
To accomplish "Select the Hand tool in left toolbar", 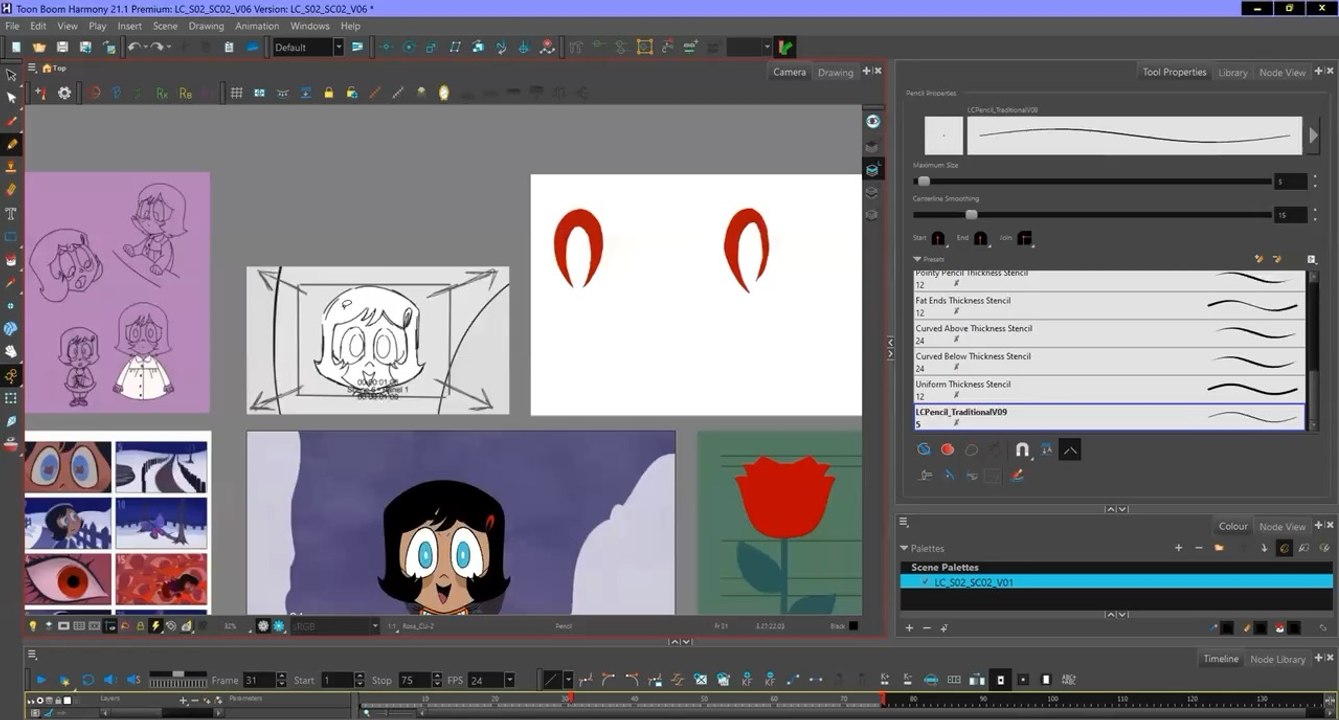I will (x=12, y=351).
